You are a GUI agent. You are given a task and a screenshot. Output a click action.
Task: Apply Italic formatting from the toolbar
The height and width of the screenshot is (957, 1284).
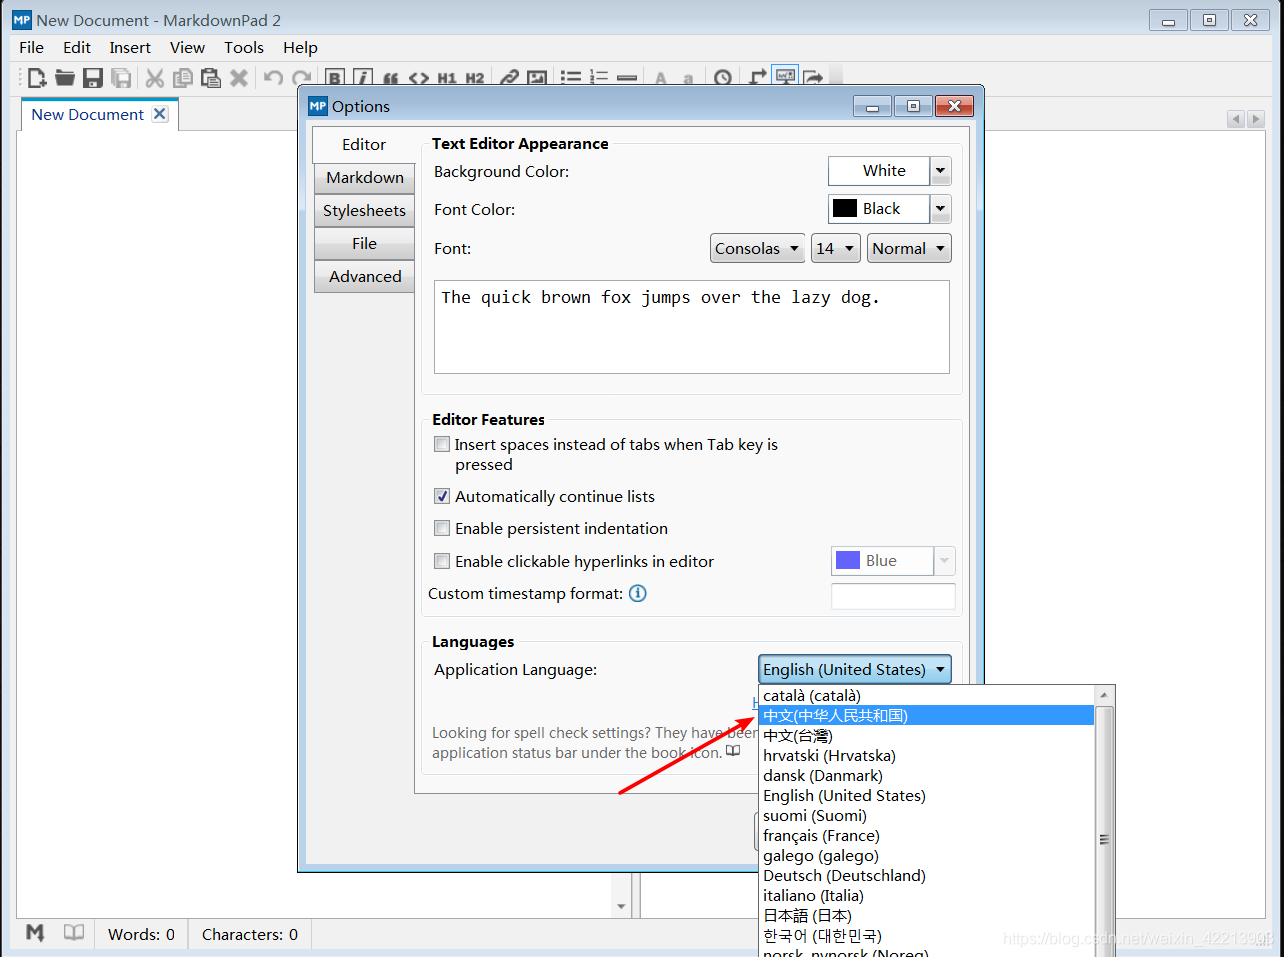pos(363,78)
